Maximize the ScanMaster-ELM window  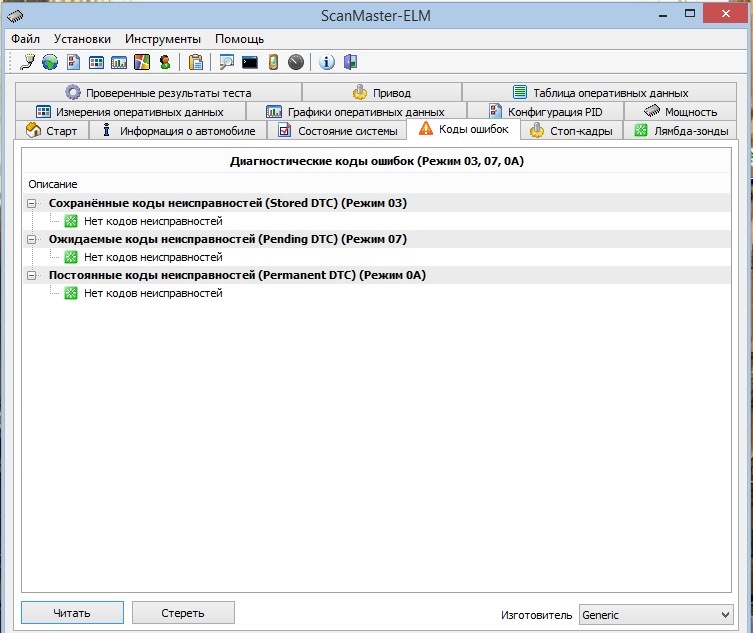(690, 14)
